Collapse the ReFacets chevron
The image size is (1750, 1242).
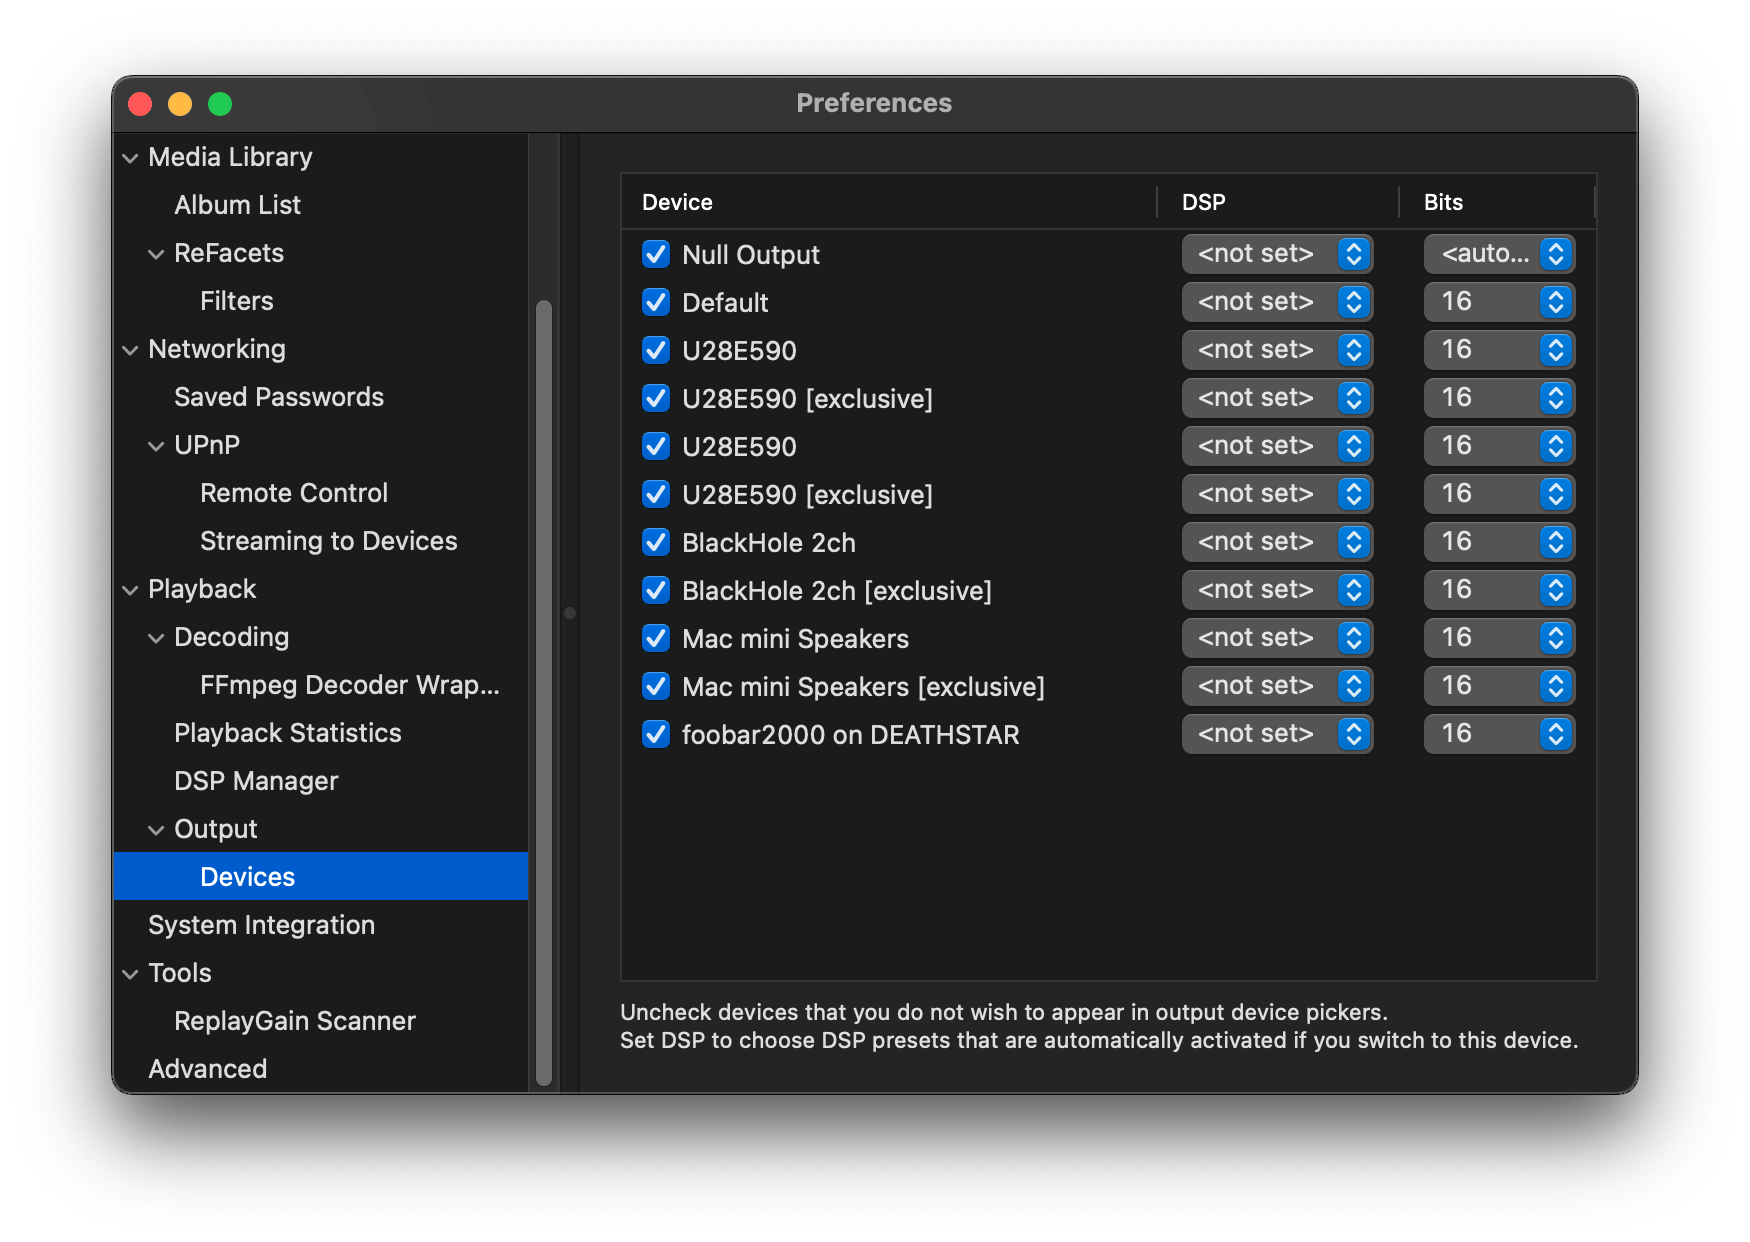[156, 254]
